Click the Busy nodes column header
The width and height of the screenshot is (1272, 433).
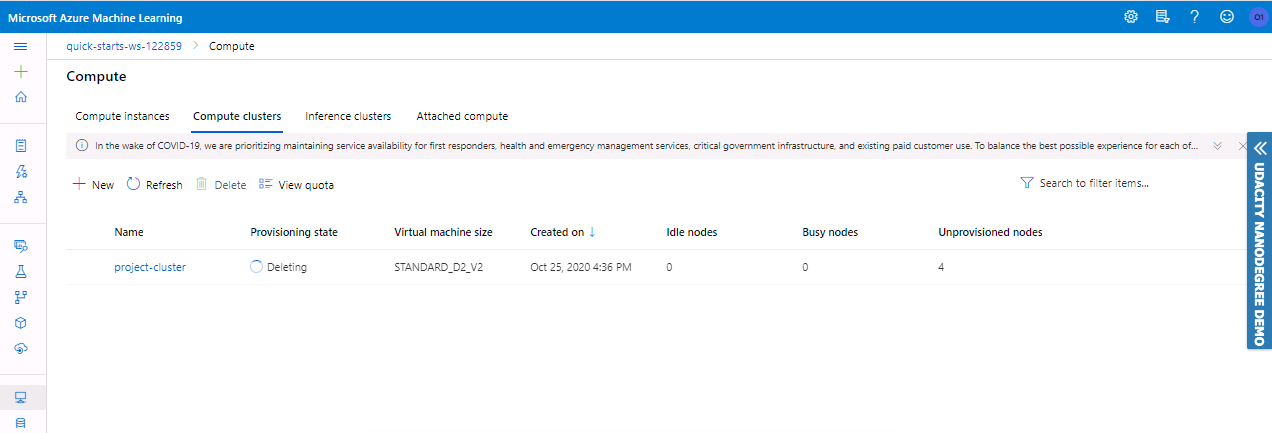tap(830, 232)
